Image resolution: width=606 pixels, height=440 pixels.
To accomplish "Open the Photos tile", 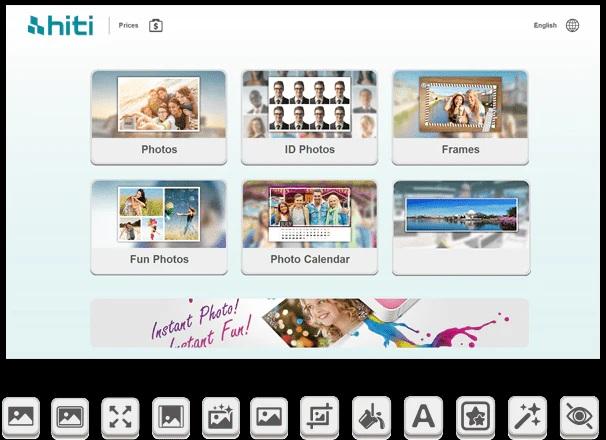I will 159,118.
